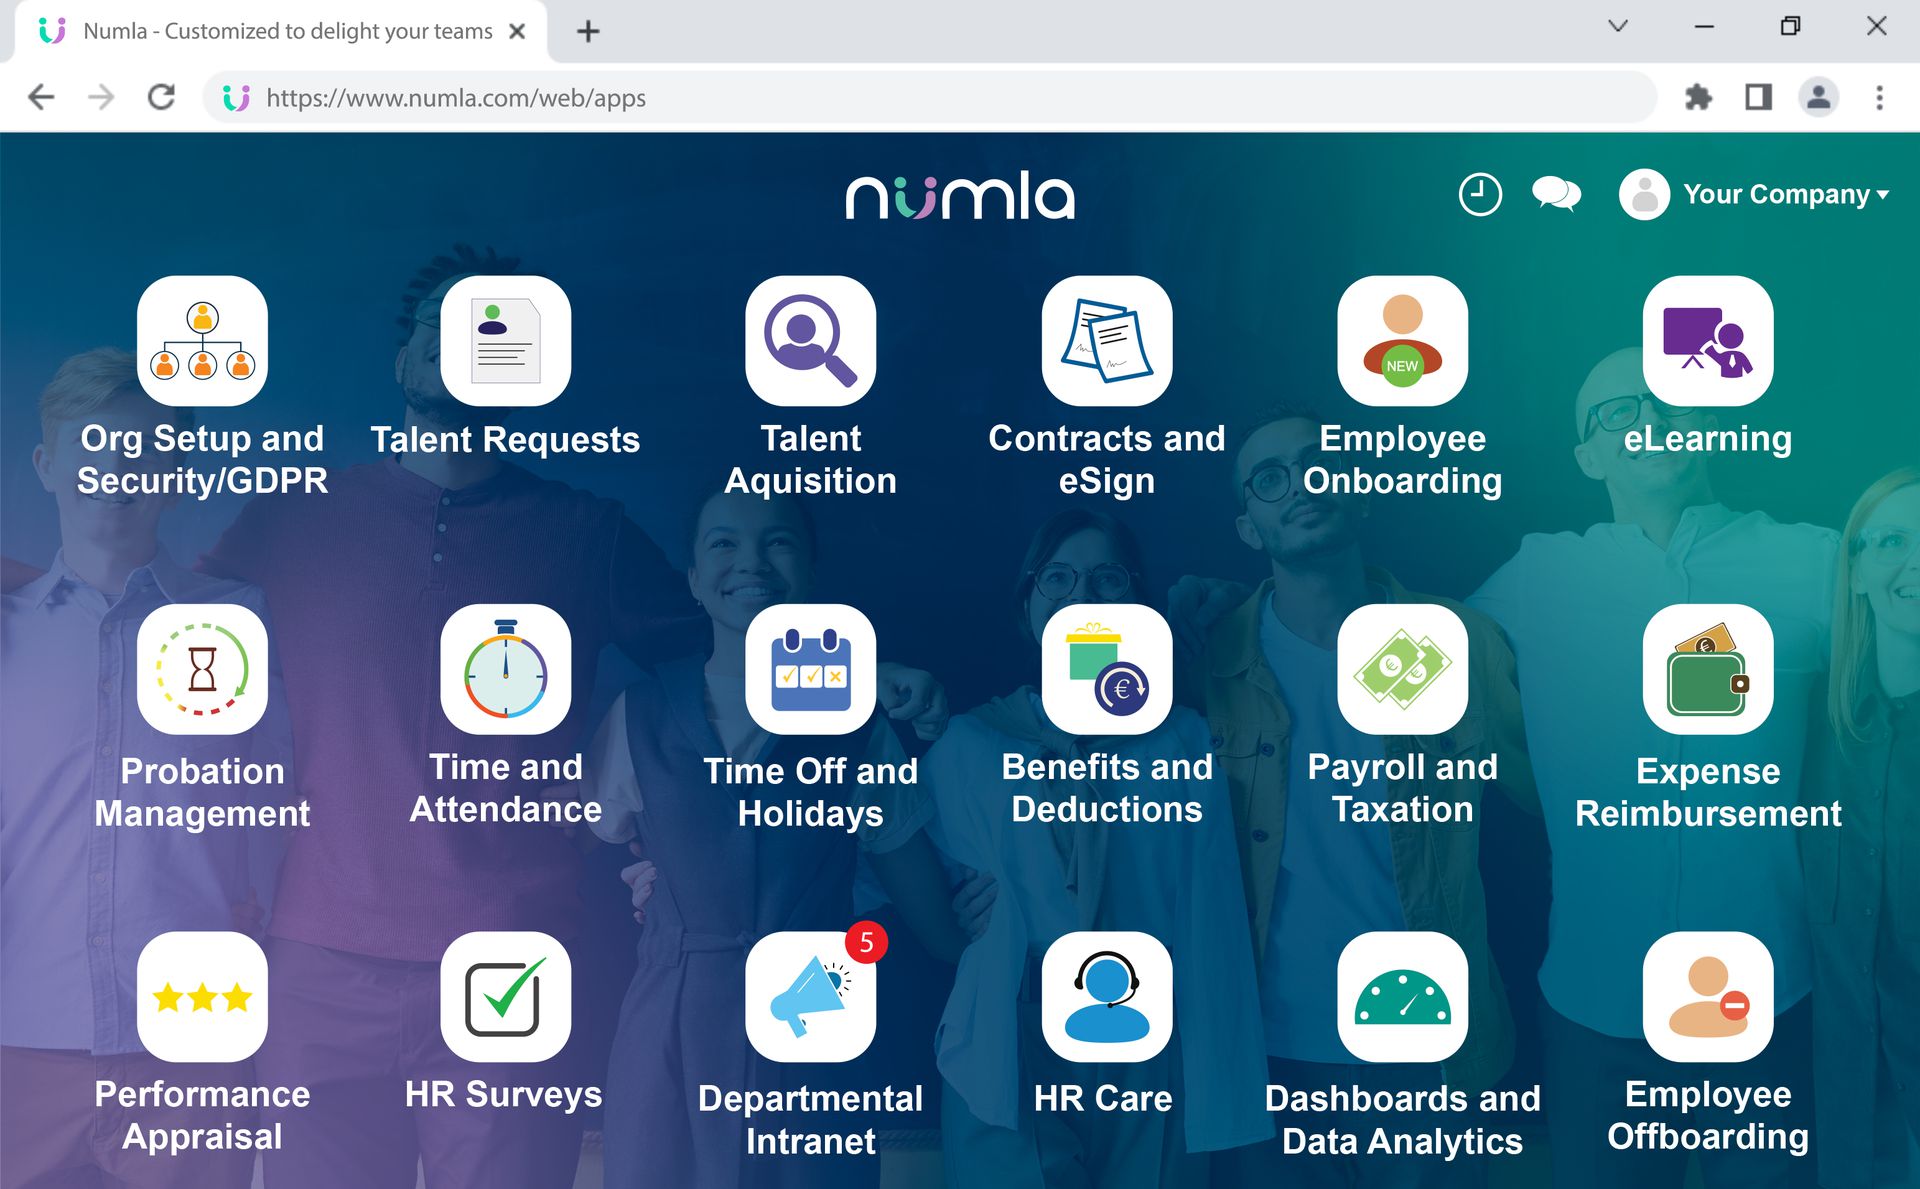The height and width of the screenshot is (1189, 1920).
Task: Open the Talent Requests app
Action: pyautogui.click(x=505, y=340)
